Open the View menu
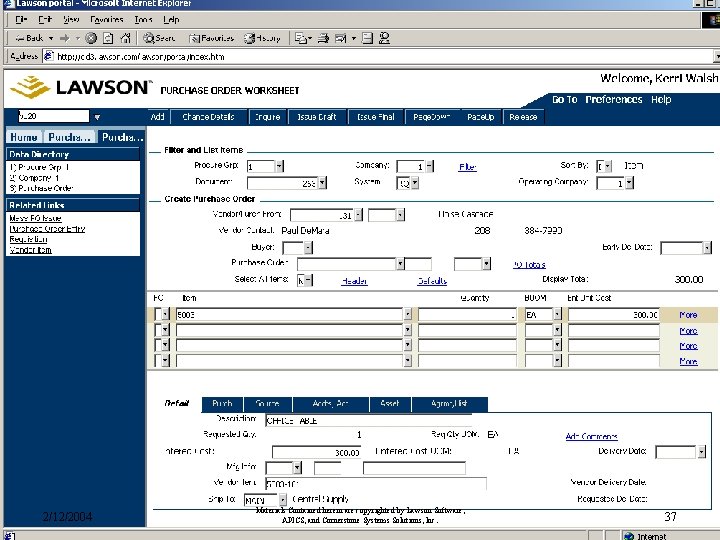The width and height of the screenshot is (720, 540). [71, 19]
